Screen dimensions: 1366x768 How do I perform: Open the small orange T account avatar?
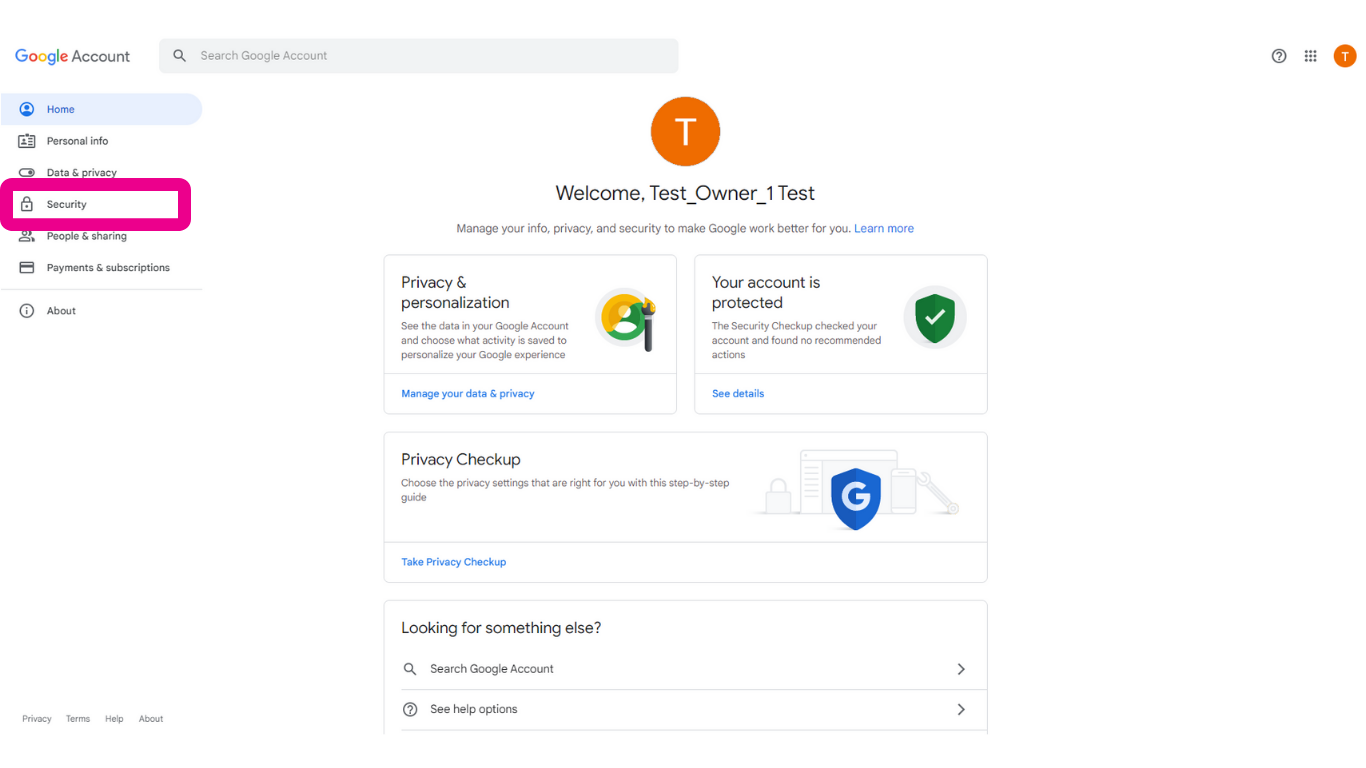coord(1345,56)
